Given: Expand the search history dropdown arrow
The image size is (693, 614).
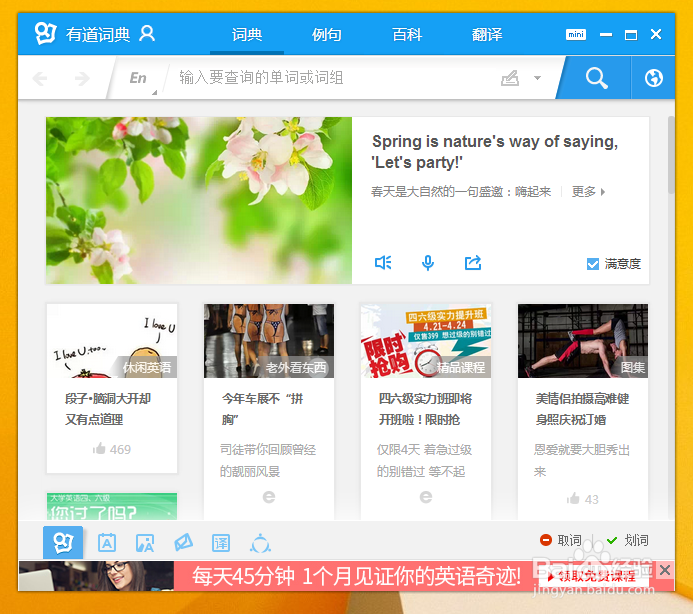Looking at the screenshot, I should click(537, 78).
